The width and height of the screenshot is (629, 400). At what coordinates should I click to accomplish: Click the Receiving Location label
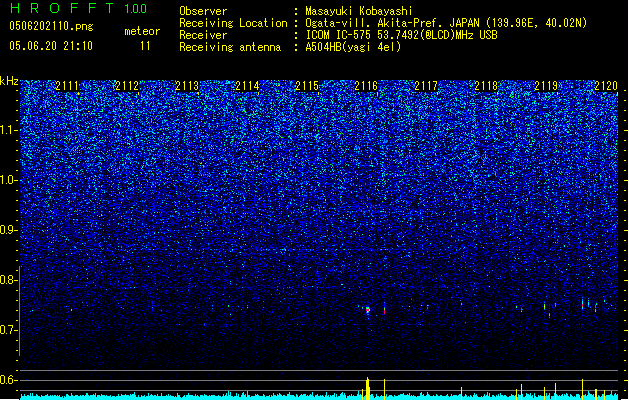[233, 23]
